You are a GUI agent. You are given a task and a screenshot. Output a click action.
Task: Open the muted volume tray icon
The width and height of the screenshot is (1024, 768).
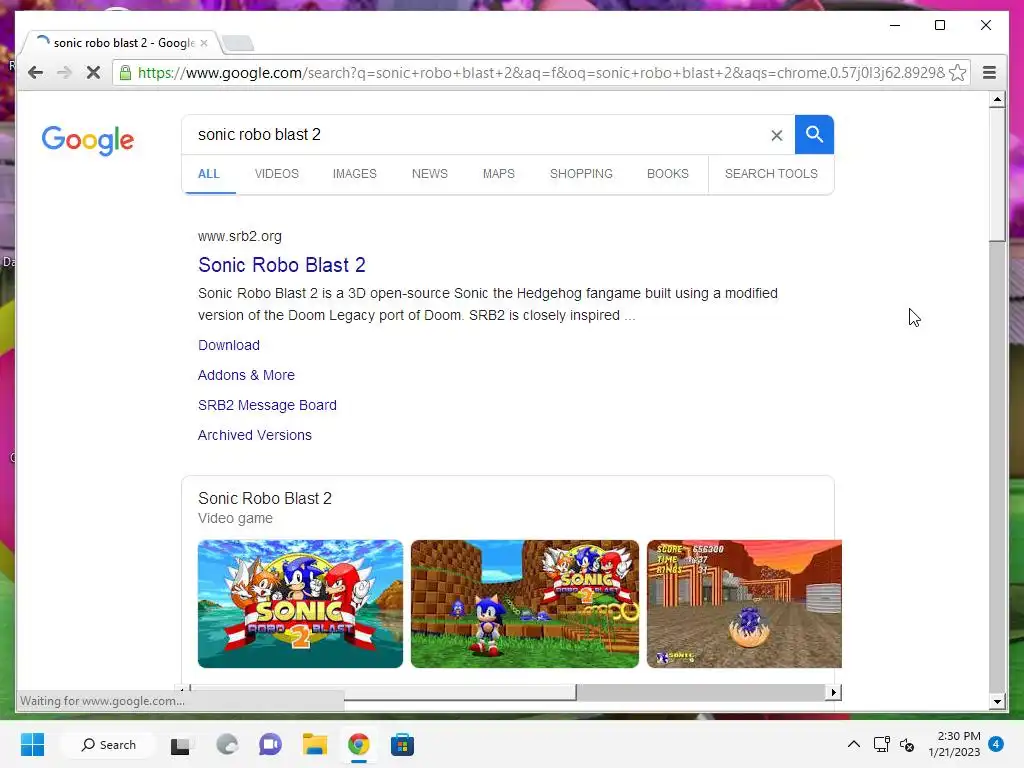tap(907, 744)
